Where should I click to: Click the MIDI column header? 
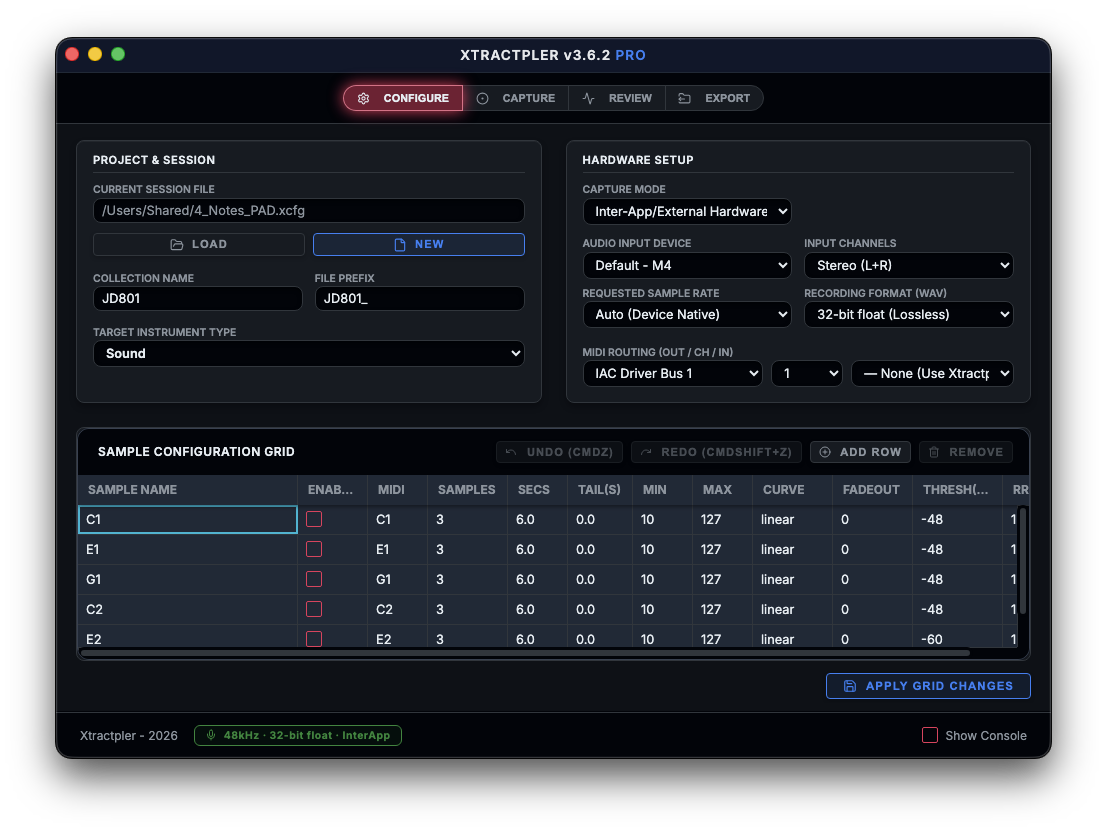coord(397,489)
